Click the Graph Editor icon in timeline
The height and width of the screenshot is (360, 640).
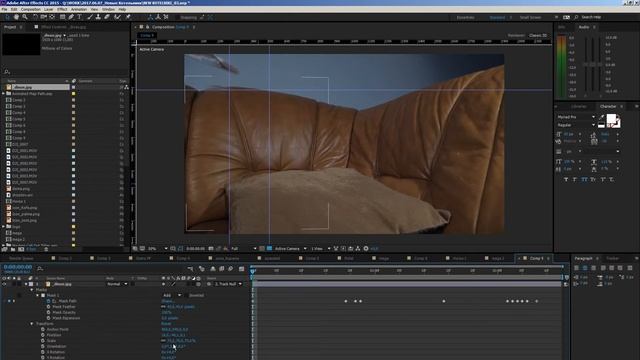click(x=242, y=269)
